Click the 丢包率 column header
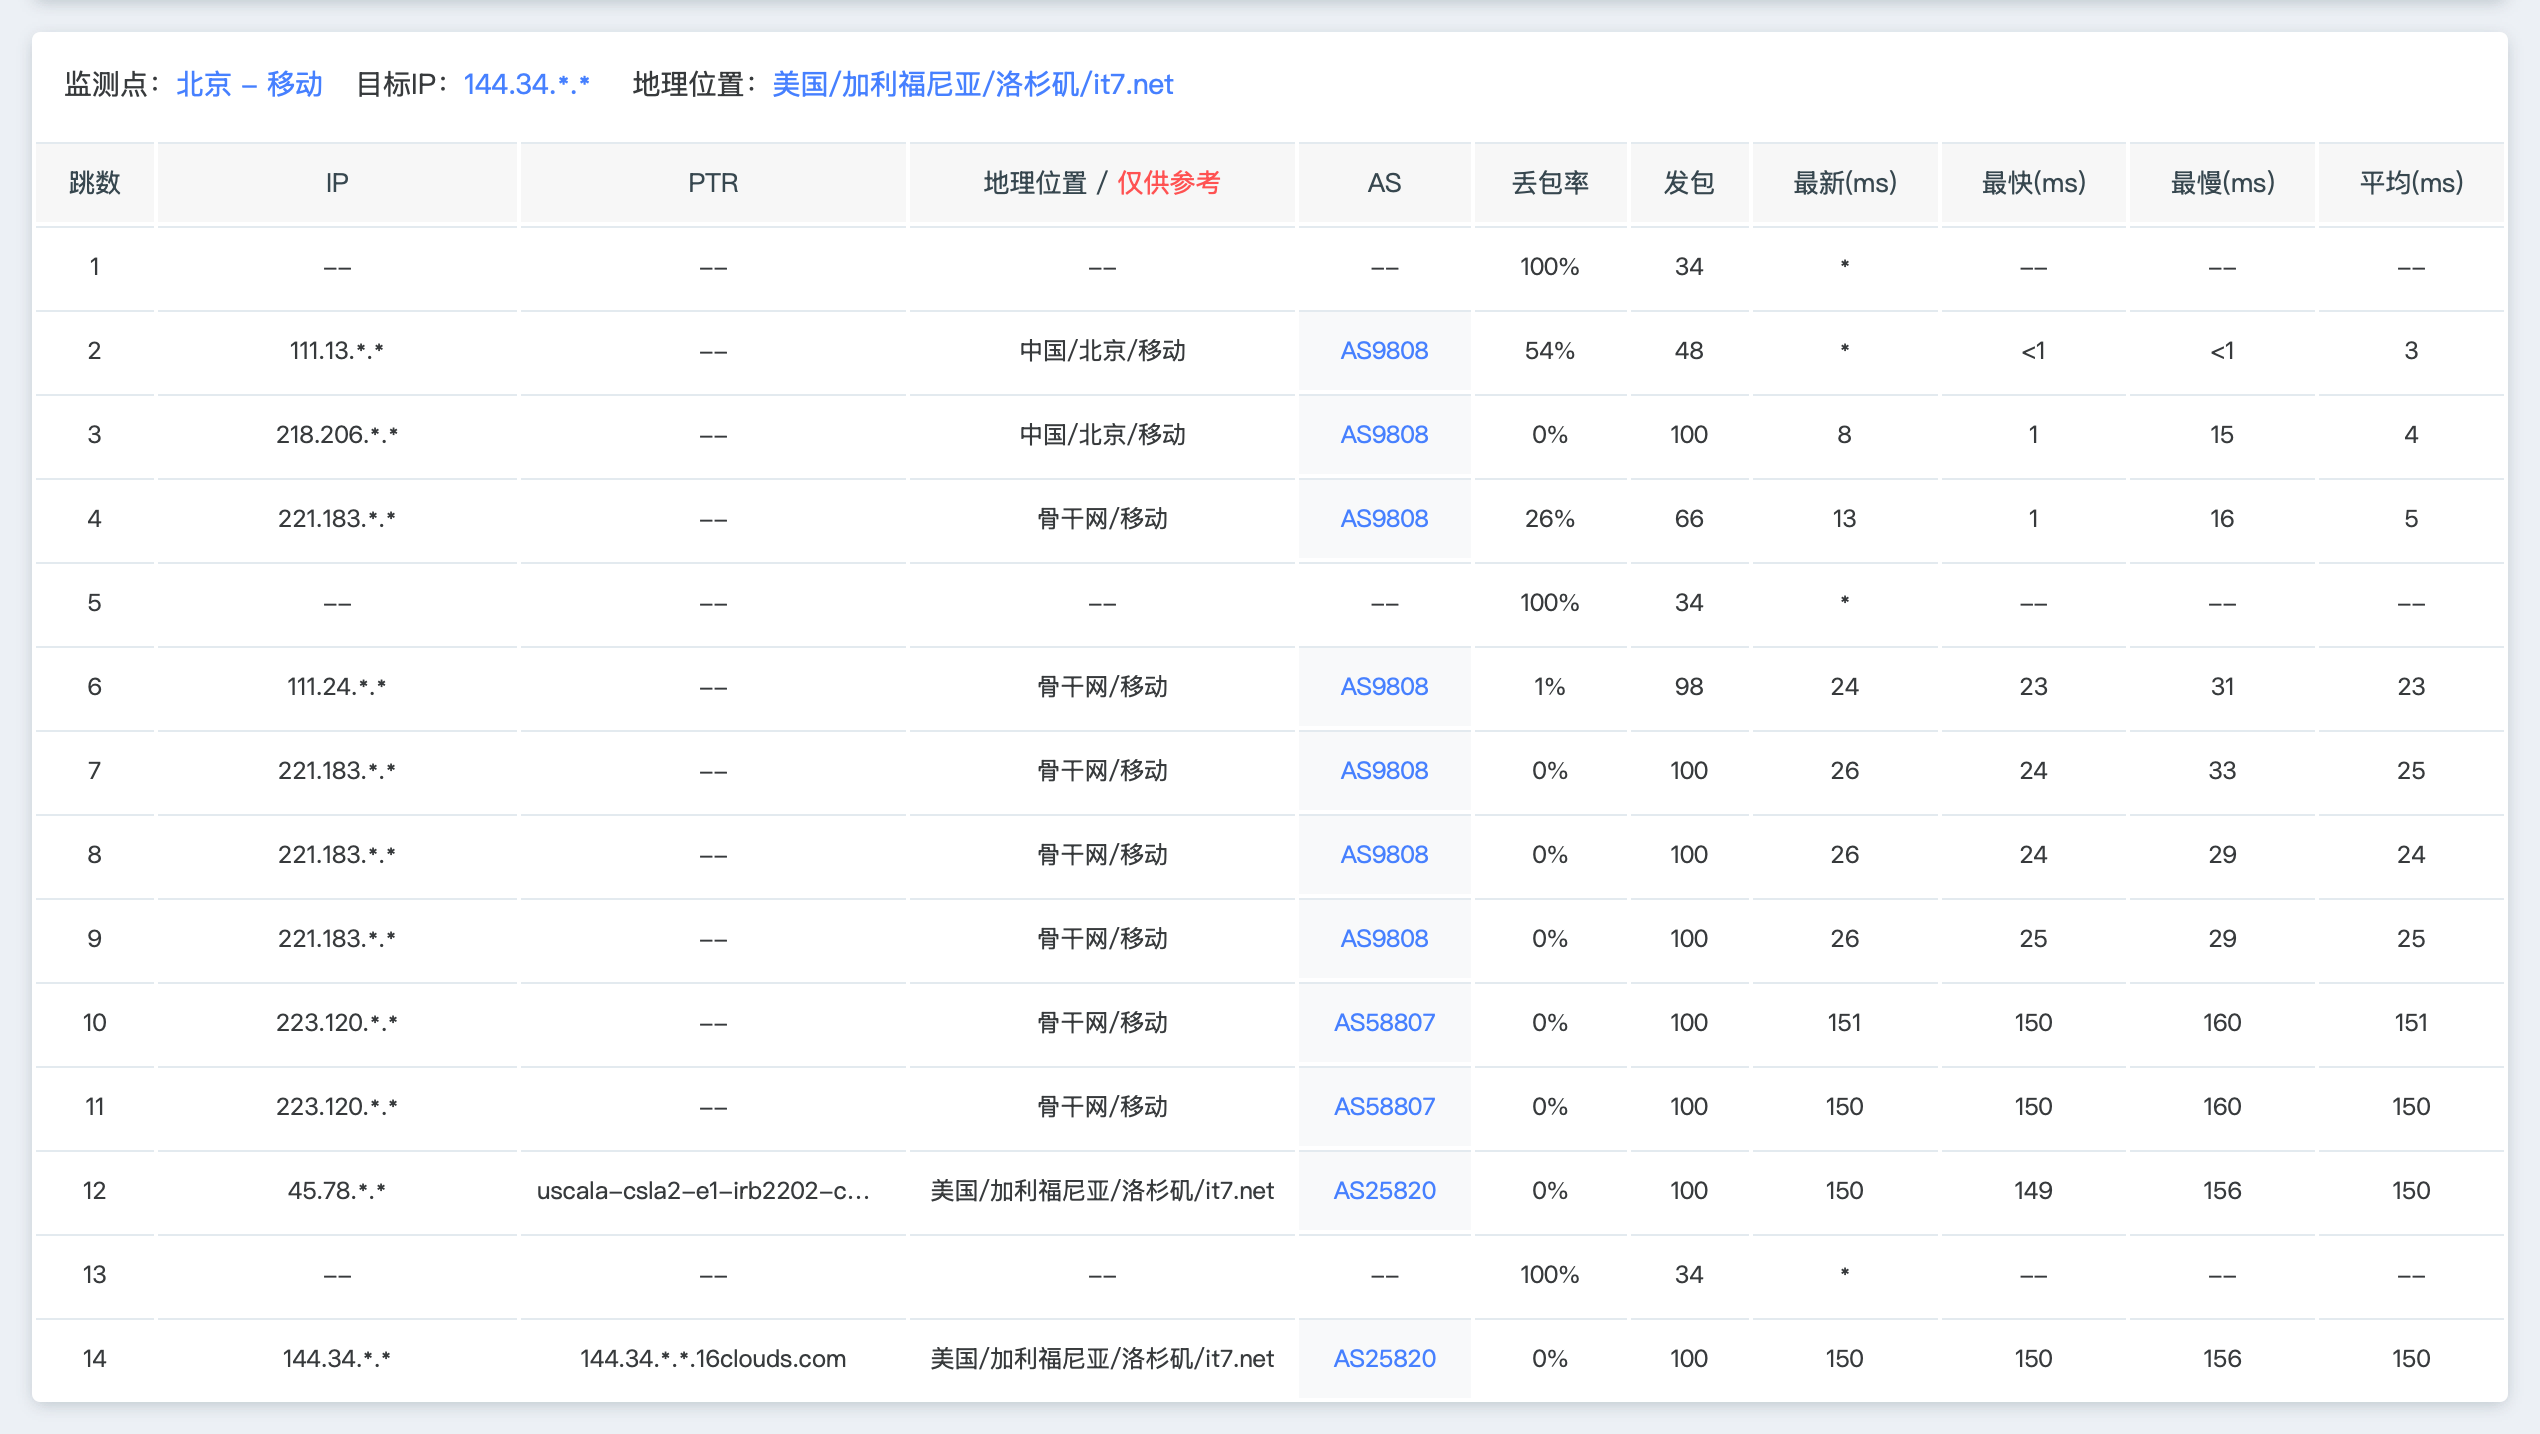Image resolution: width=2540 pixels, height=1434 pixels. pos(1549,183)
